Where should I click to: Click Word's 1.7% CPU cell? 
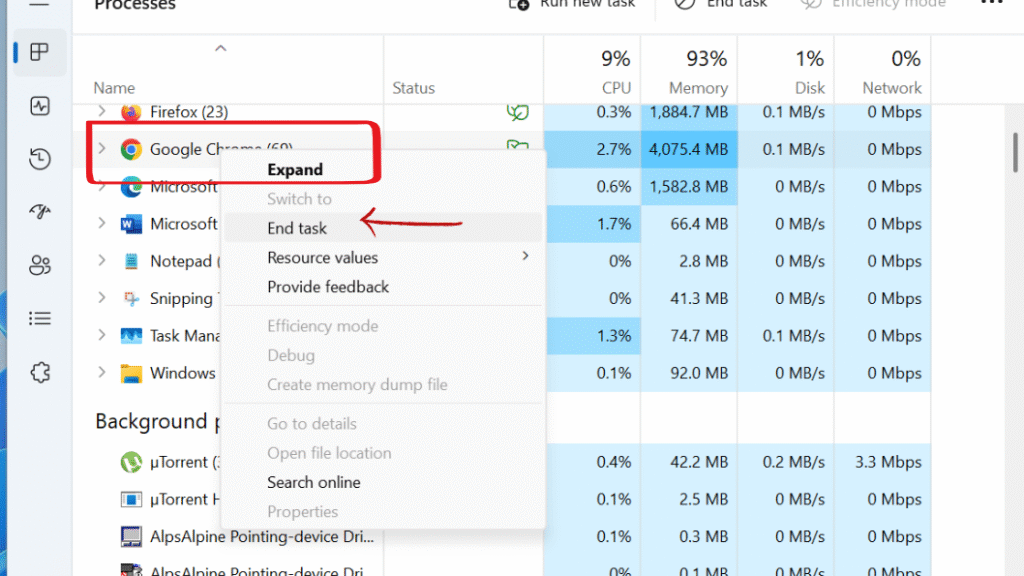[x=592, y=223]
